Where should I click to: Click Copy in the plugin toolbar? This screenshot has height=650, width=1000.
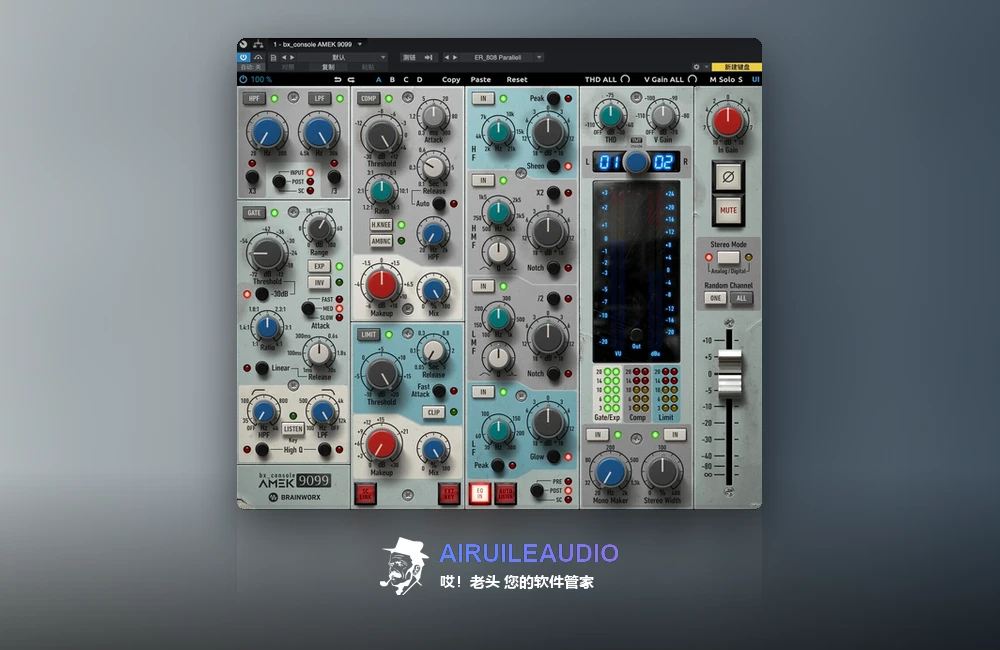[x=451, y=80]
